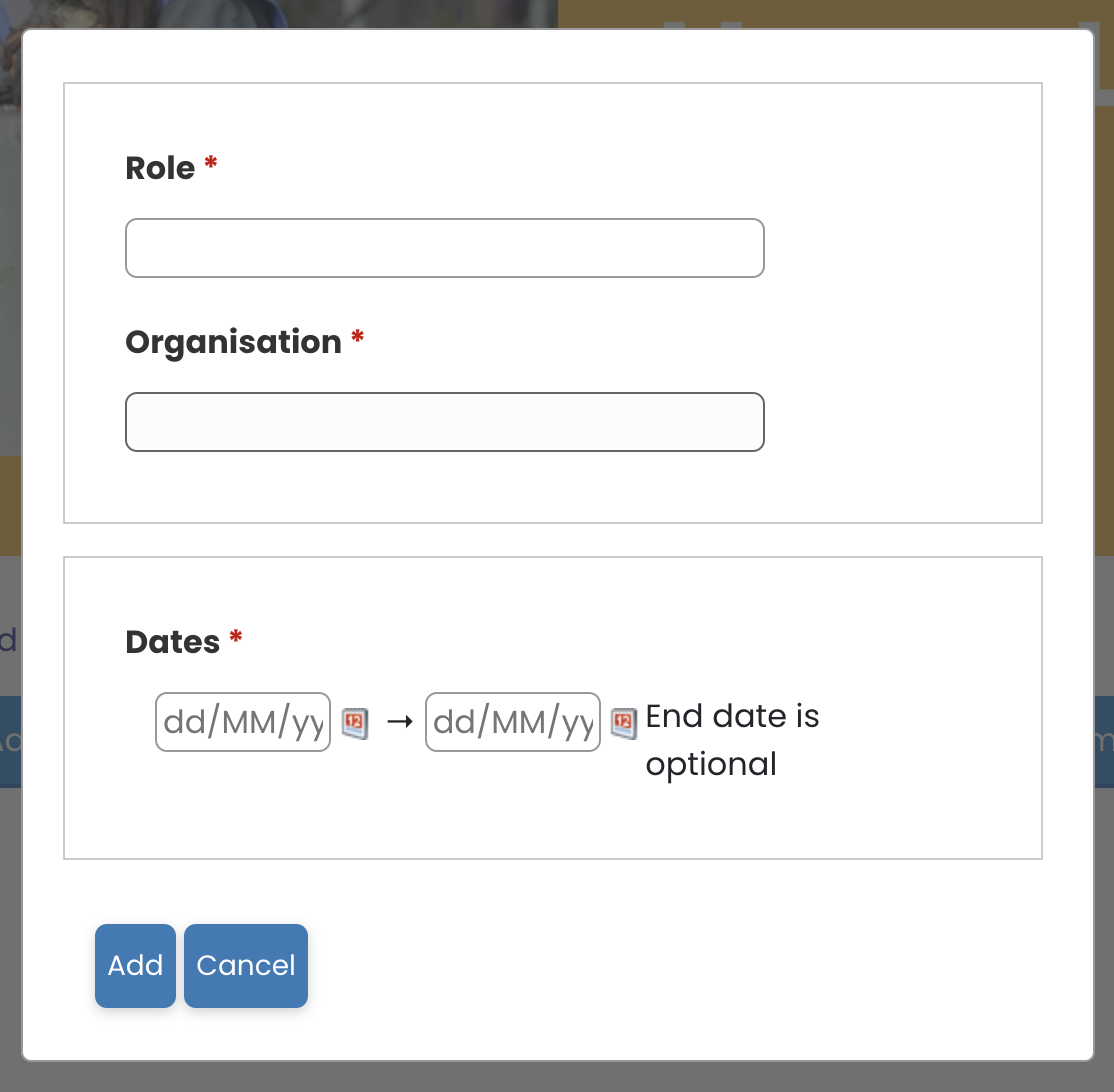Viewport: 1114px width, 1092px height.
Task: Click the 'End date is optional' hint
Action: tap(732, 740)
